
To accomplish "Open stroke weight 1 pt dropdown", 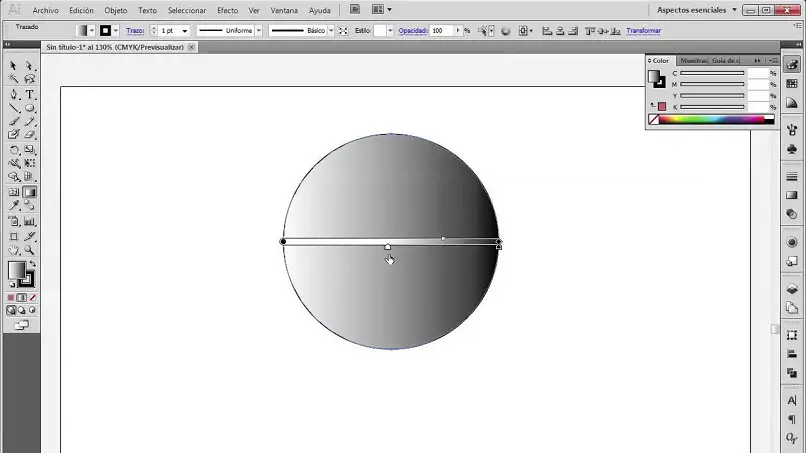I will 185,31.
